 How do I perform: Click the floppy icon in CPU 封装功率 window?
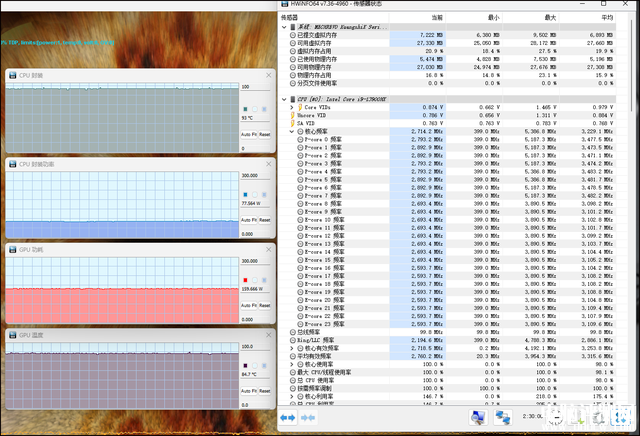pyautogui.click(x=13, y=164)
